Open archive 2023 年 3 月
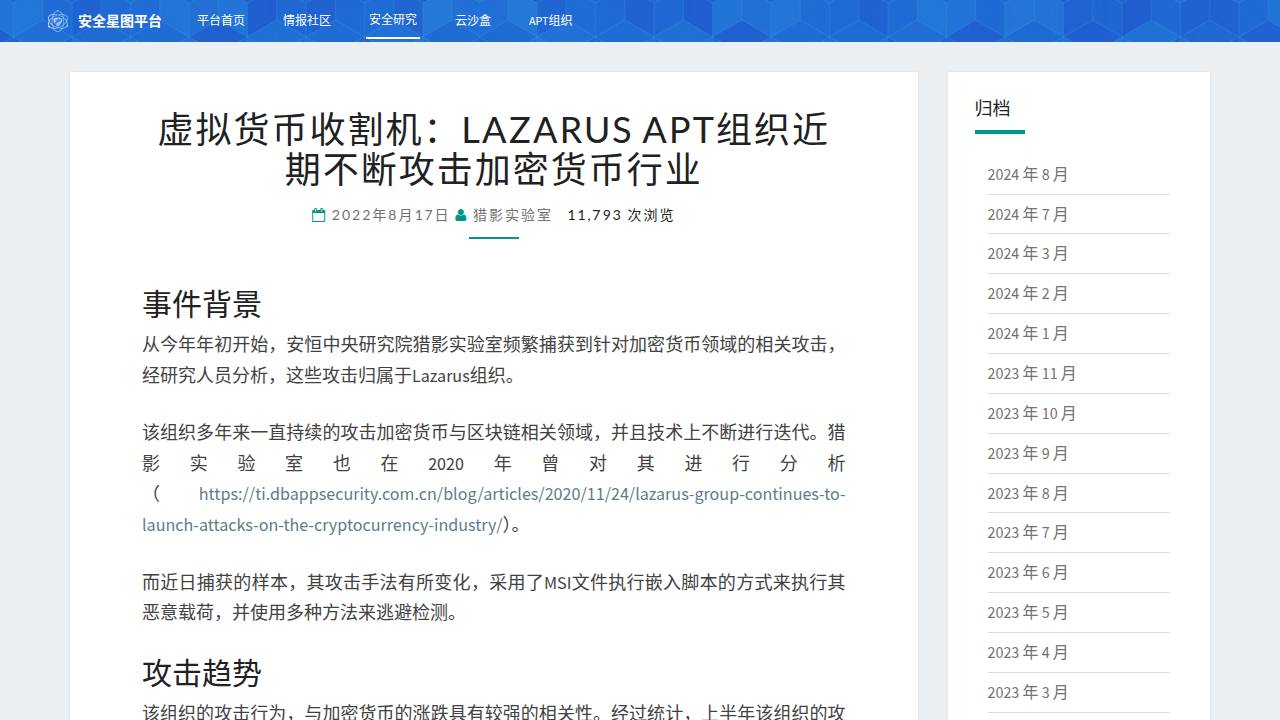1280x720 pixels. (x=1028, y=692)
